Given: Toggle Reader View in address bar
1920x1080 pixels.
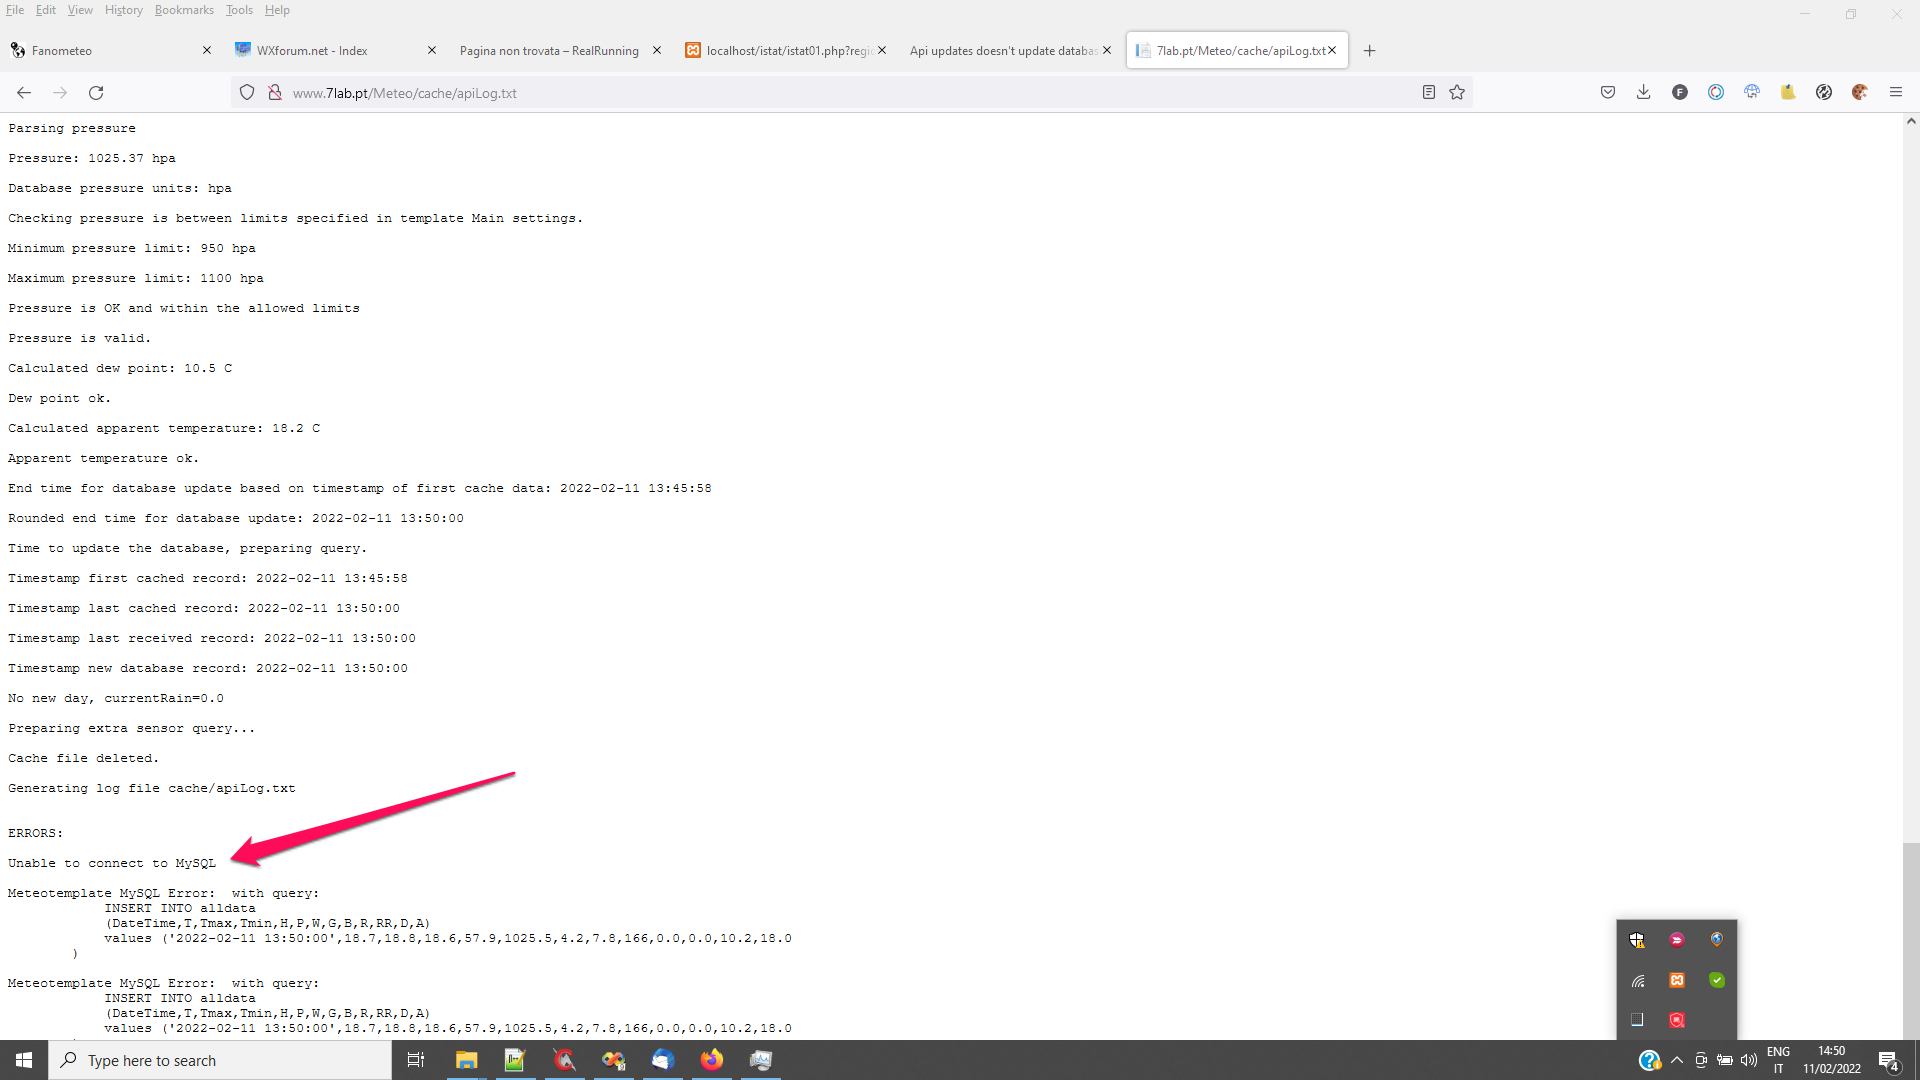Looking at the screenshot, I should tap(1429, 93).
